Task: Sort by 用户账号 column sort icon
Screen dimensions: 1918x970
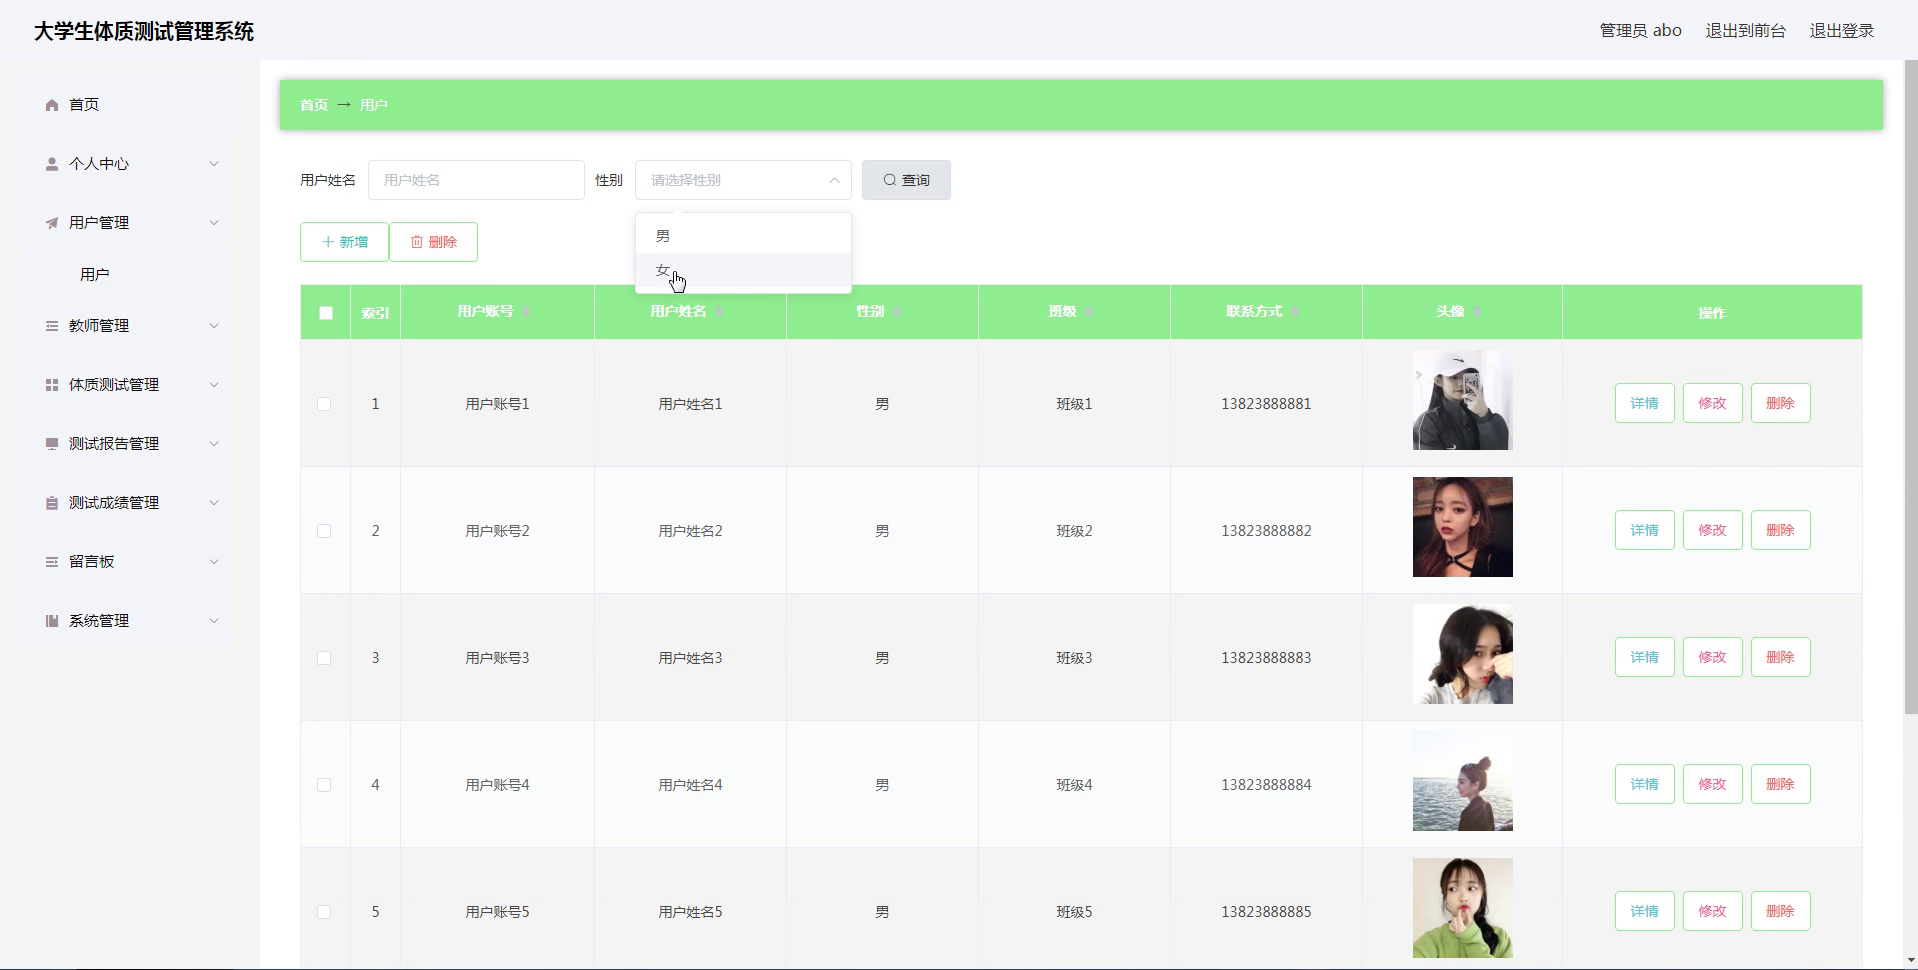Action: (526, 312)
